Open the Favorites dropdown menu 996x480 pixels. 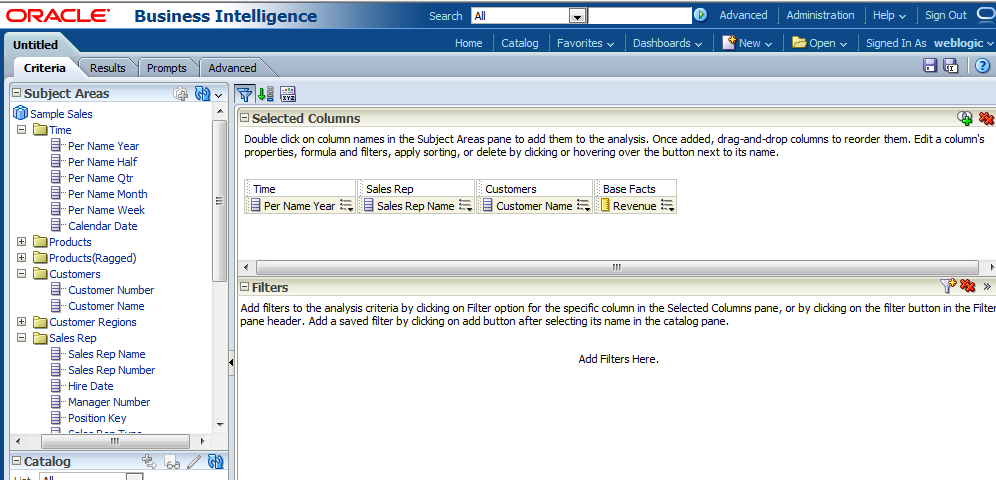(x=586, y=43)
